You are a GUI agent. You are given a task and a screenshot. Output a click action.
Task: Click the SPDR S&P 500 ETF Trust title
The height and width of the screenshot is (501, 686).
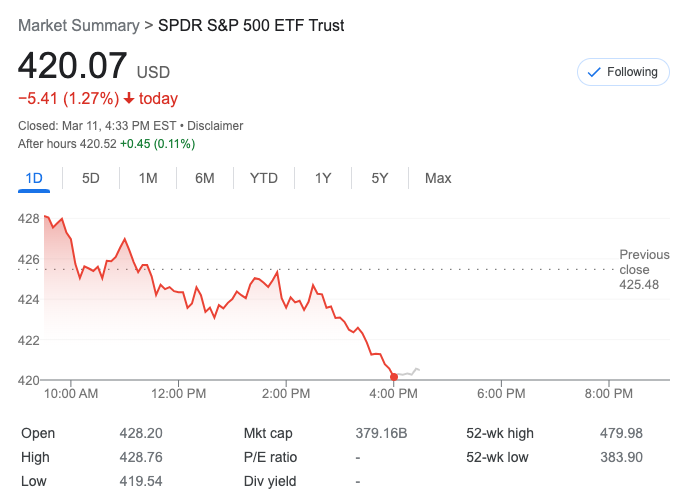point(251,25)
